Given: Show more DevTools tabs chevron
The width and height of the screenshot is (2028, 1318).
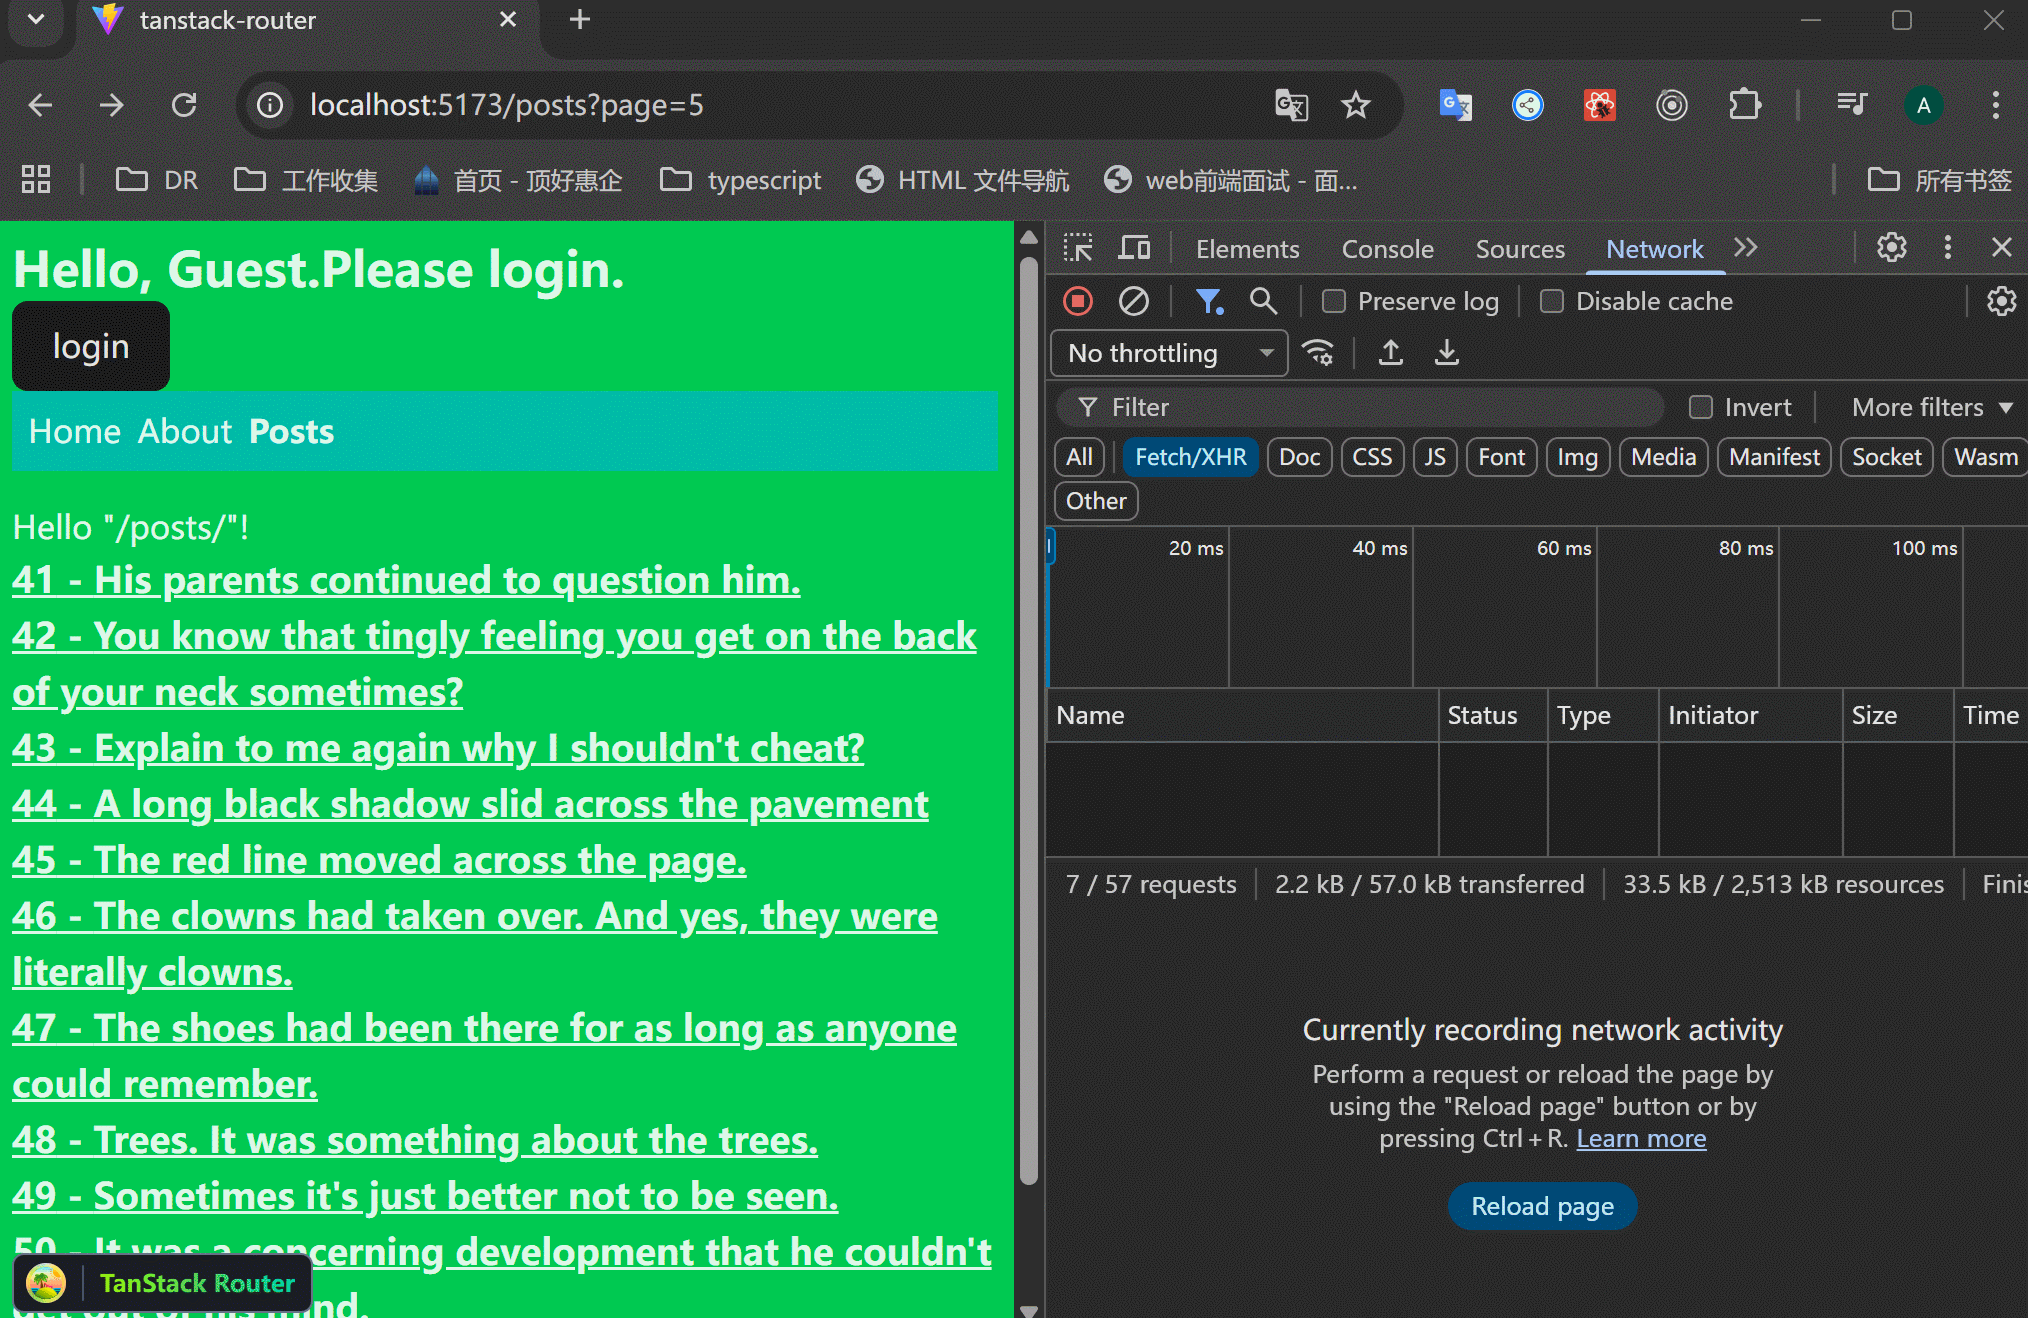Looking at the screenshot, I should 1746,248.
